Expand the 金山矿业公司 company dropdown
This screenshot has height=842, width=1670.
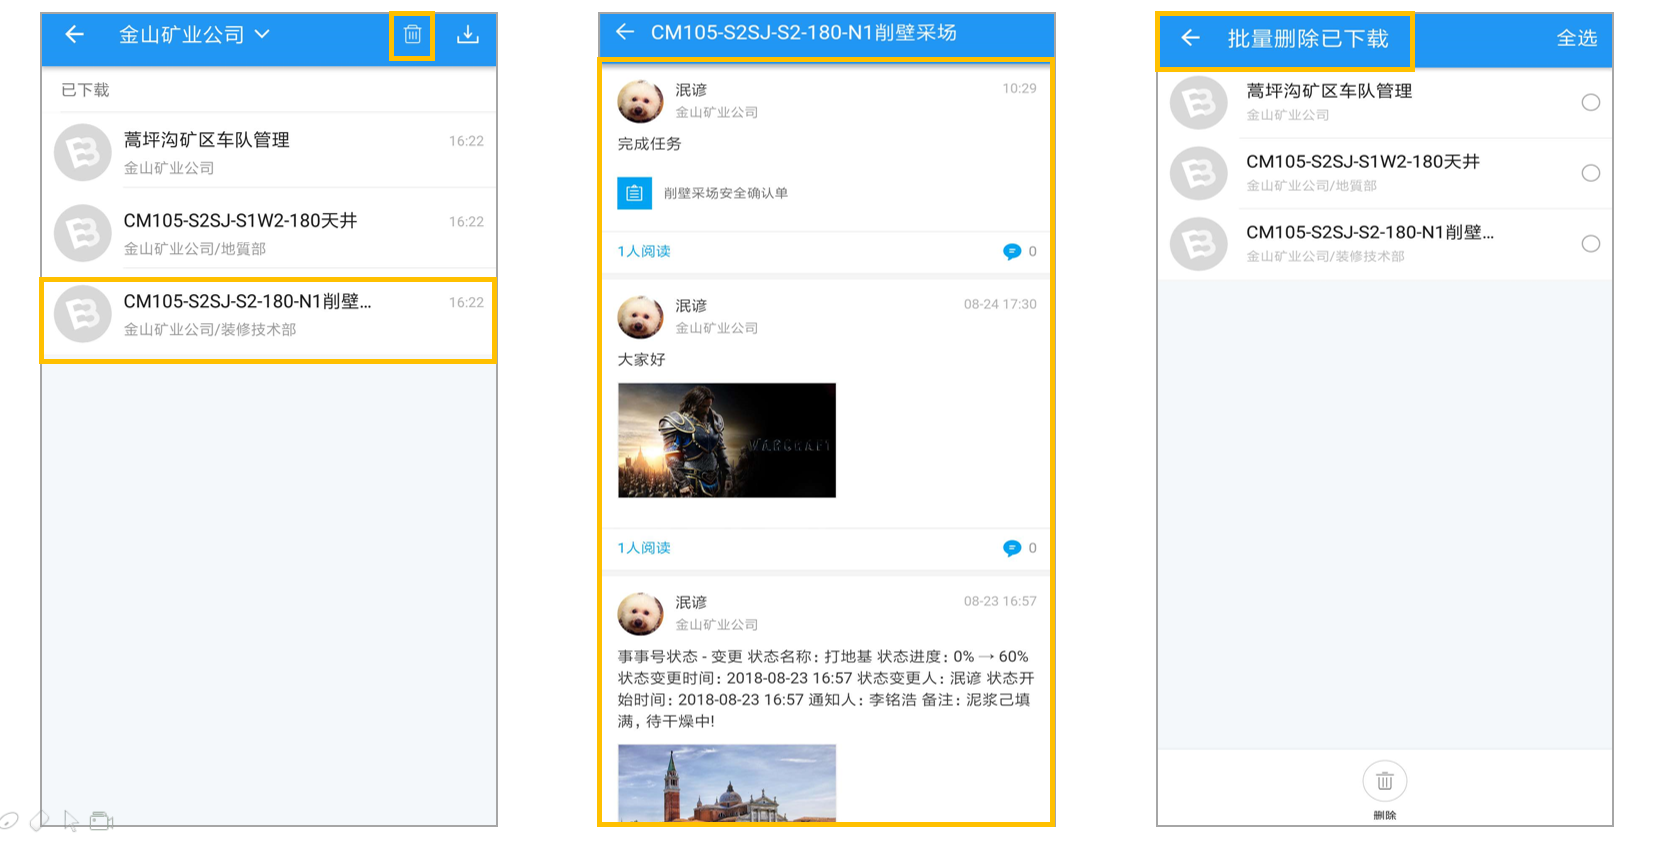click(x=262, y=35)
